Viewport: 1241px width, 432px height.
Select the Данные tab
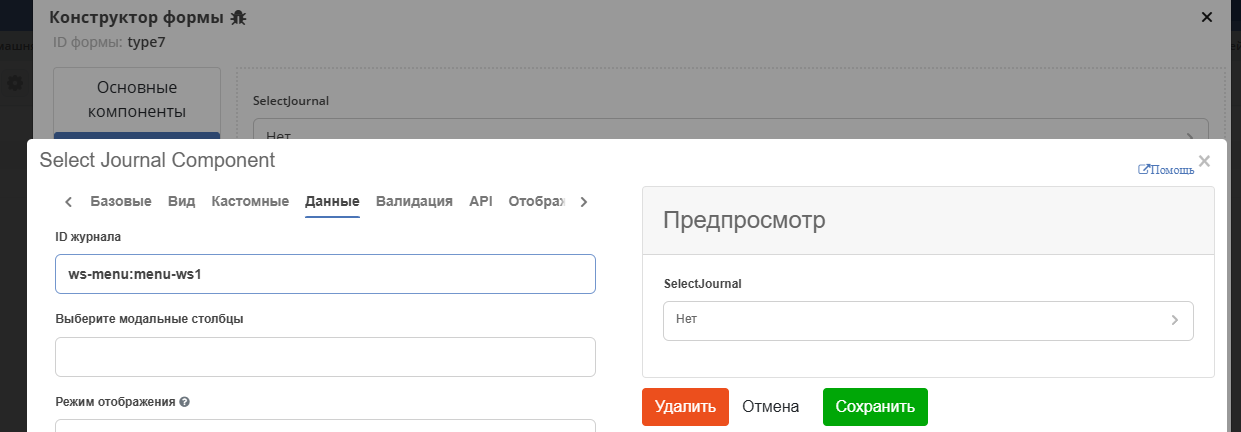[332, 201]
